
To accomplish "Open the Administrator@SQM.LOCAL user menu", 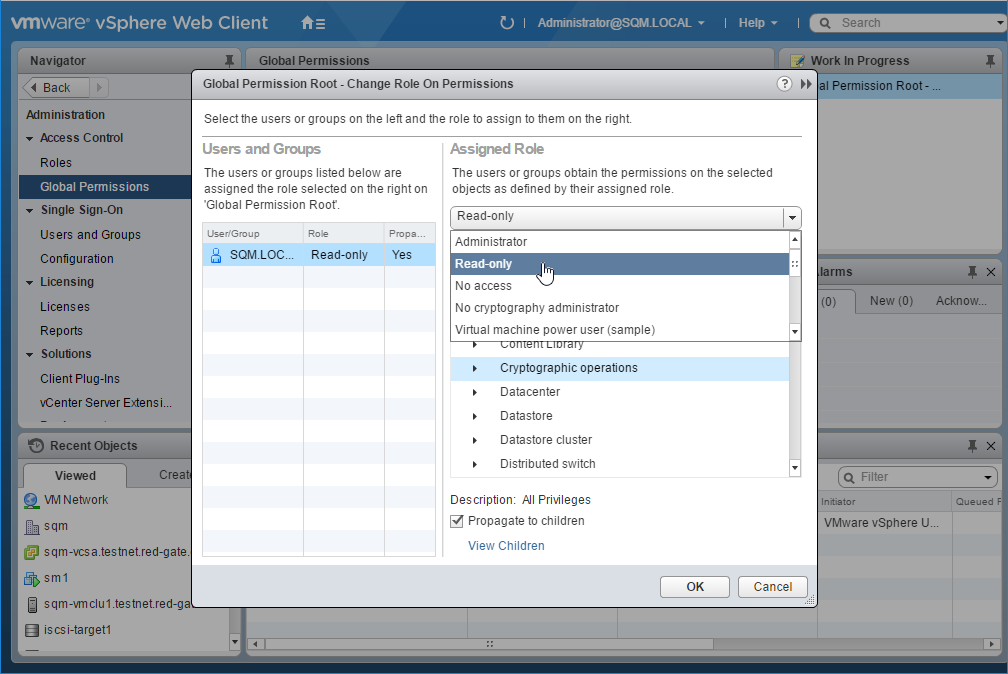I will pyautogui.click(x=620, y=23).
